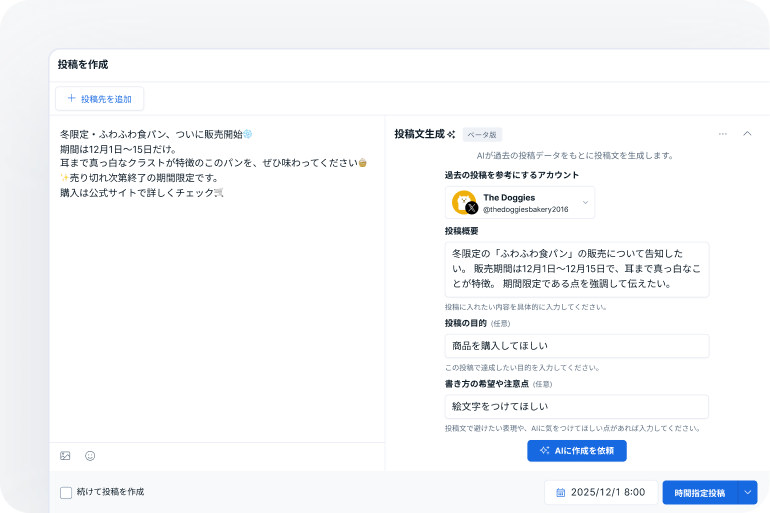The height and width of the screenshot is (513, 770).
Task: Focus the 書き方の希望や注意点 input field
Action: click(576, 406)
